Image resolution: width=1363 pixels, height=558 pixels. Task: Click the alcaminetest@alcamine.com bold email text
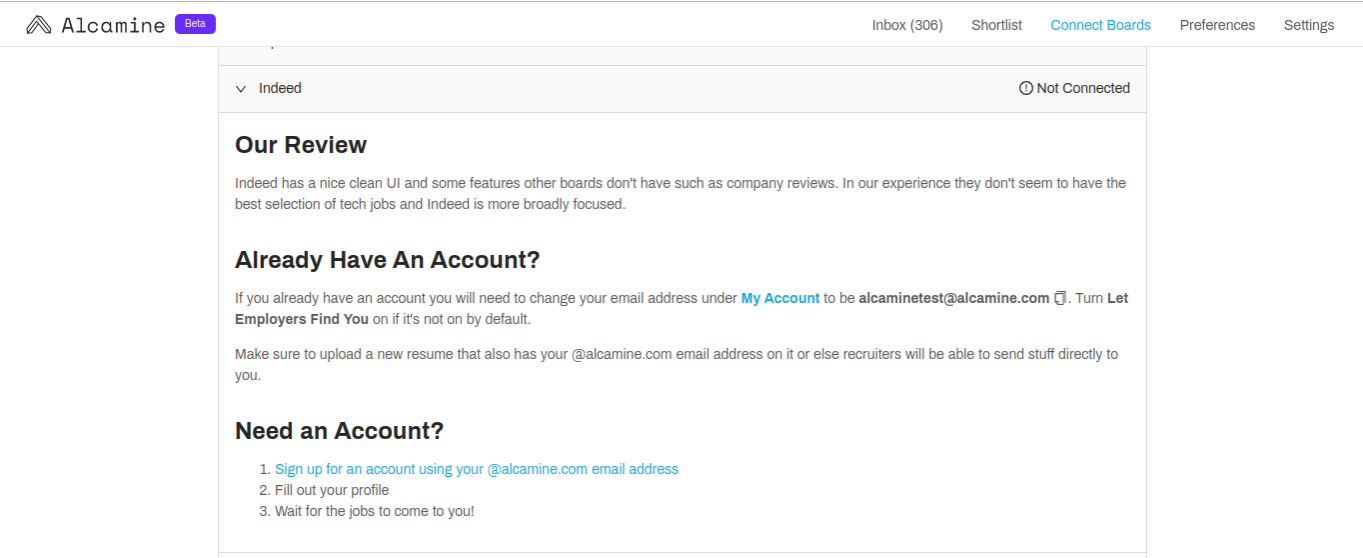pos(954,298)
